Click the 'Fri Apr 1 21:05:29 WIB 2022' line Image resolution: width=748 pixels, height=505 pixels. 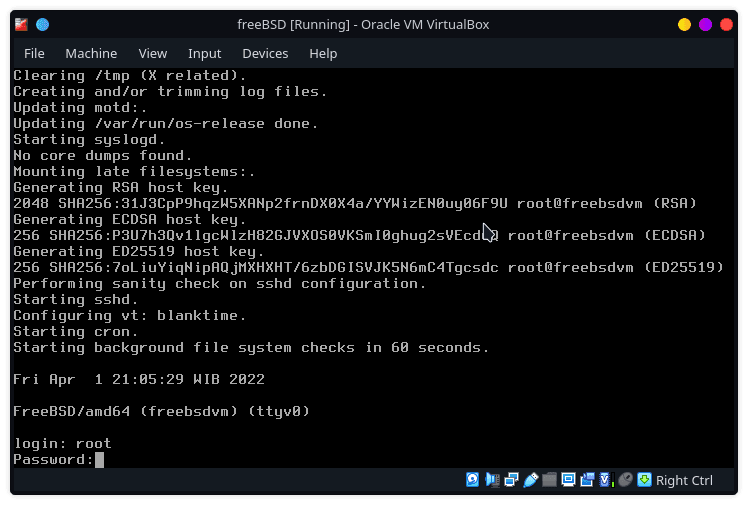(x=139, y=379)
